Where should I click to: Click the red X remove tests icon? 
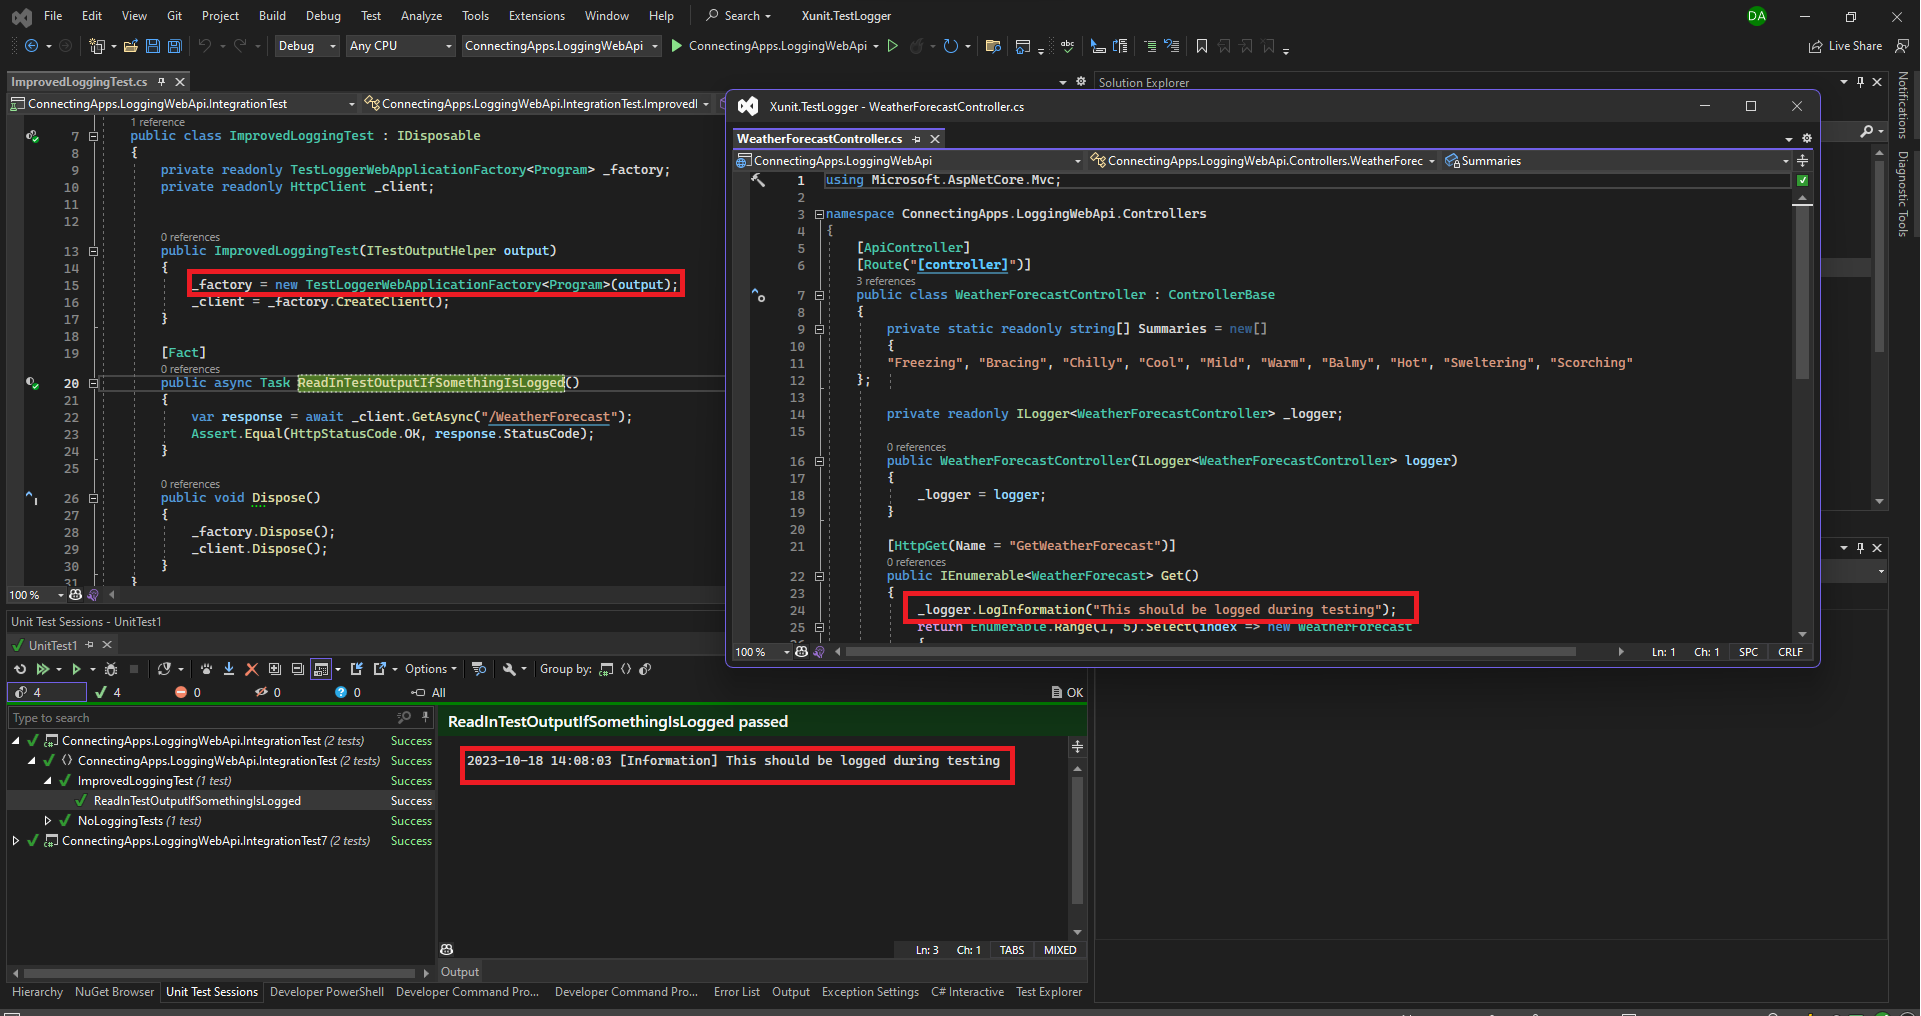(x=251, y=669)
